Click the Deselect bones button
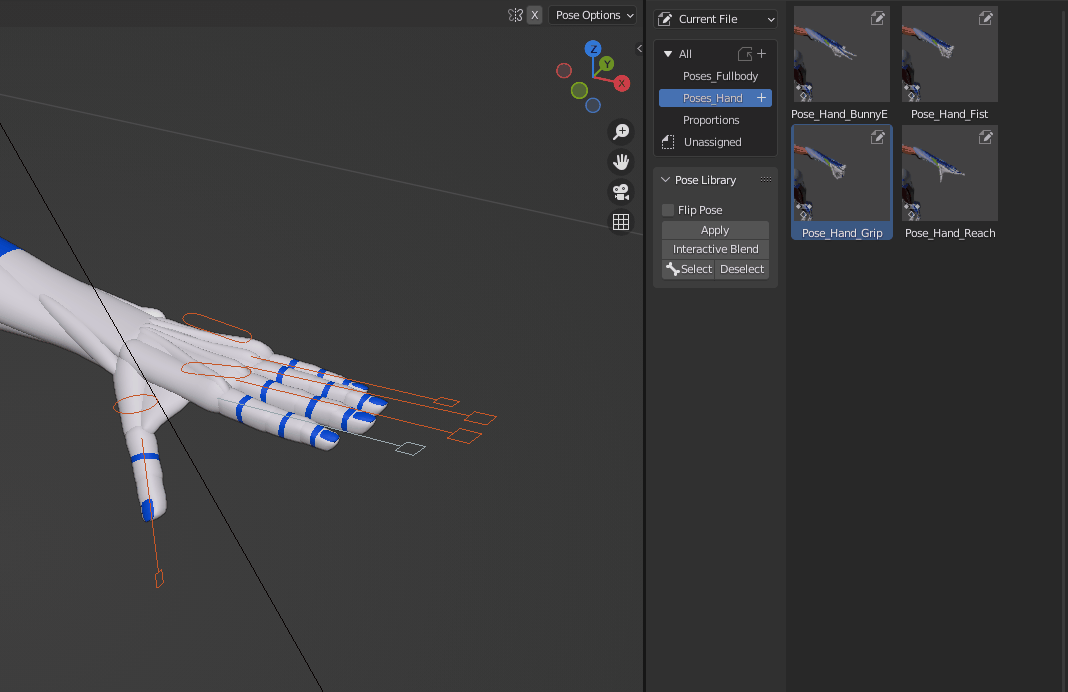The height and width of the screenshot is (692, 1068). (742, 269)
